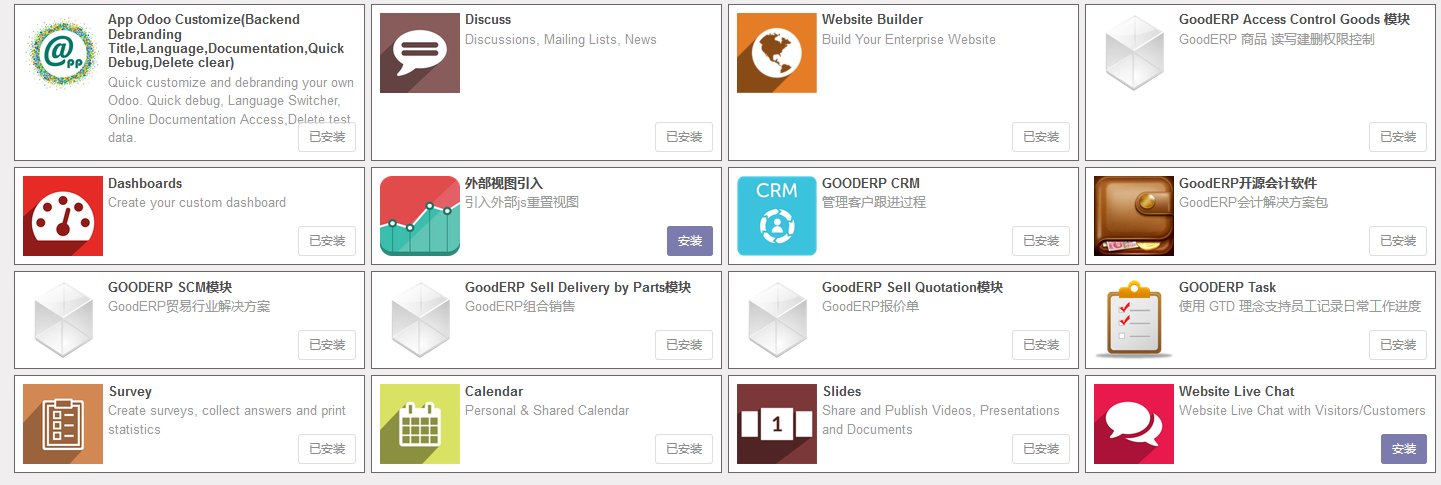This screenshot has height=485, width=1441.
Task: Click 已安装 button on Dashboards card
Action: [x=327, y=241]
